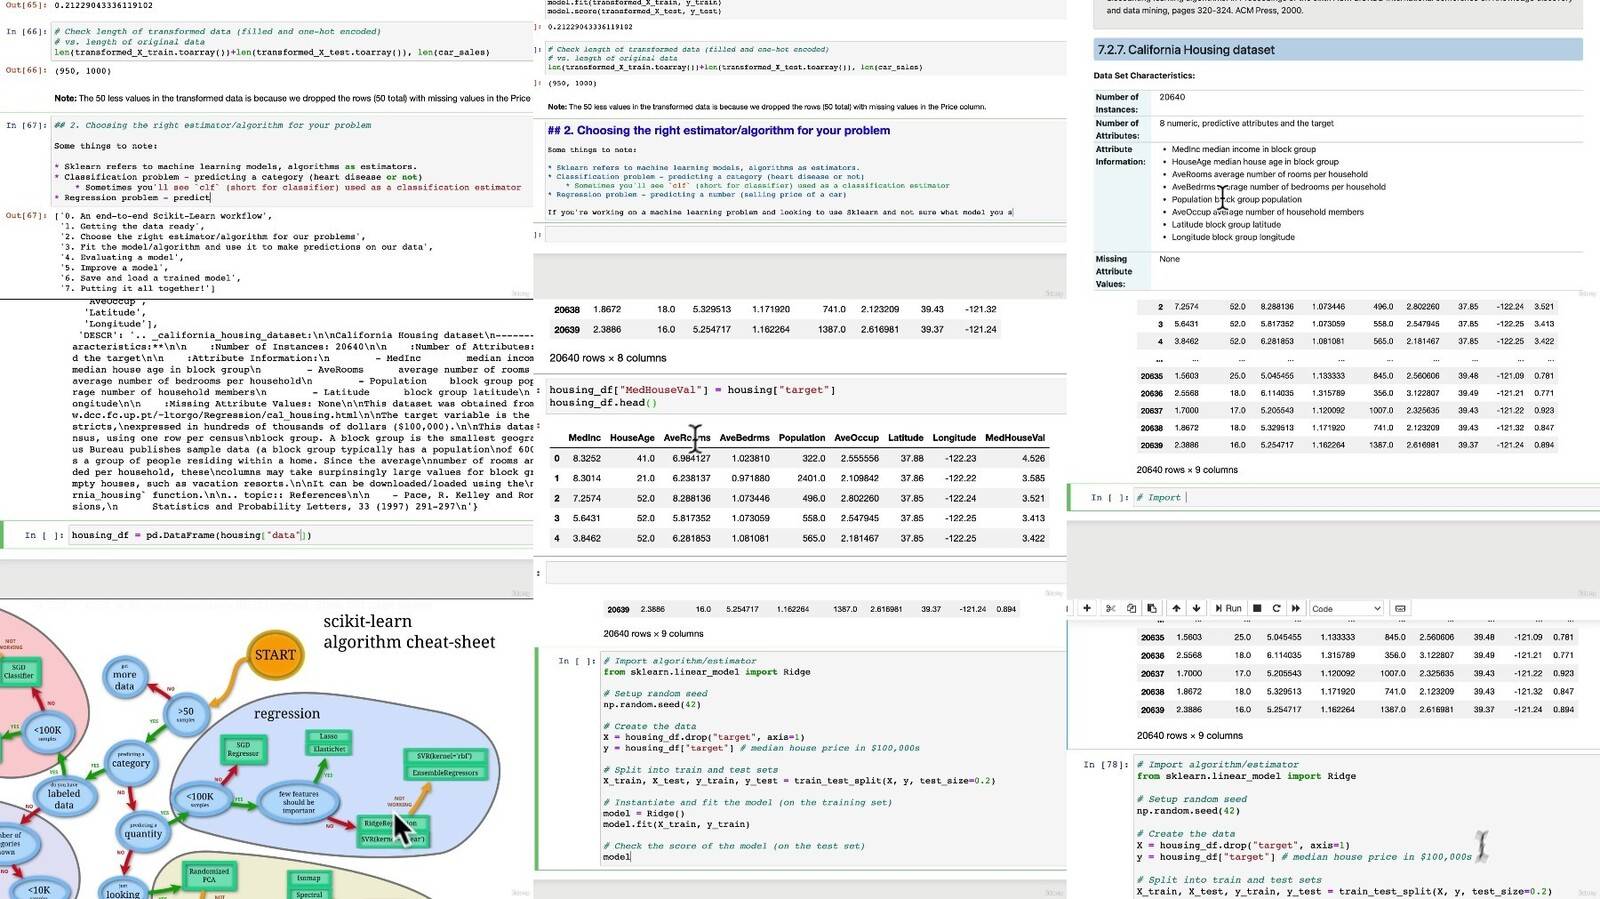Click the MedInc column header
Screen dimensions: 1600x899
point(584,437)
